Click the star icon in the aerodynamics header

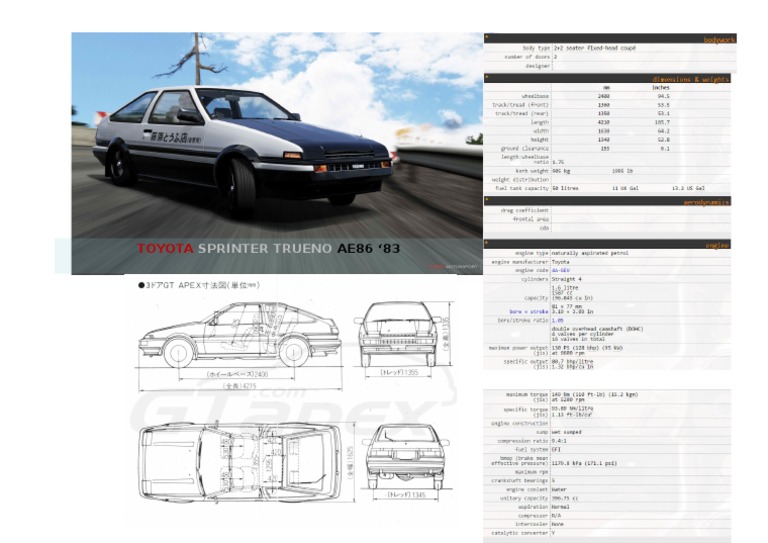(487, 199)
